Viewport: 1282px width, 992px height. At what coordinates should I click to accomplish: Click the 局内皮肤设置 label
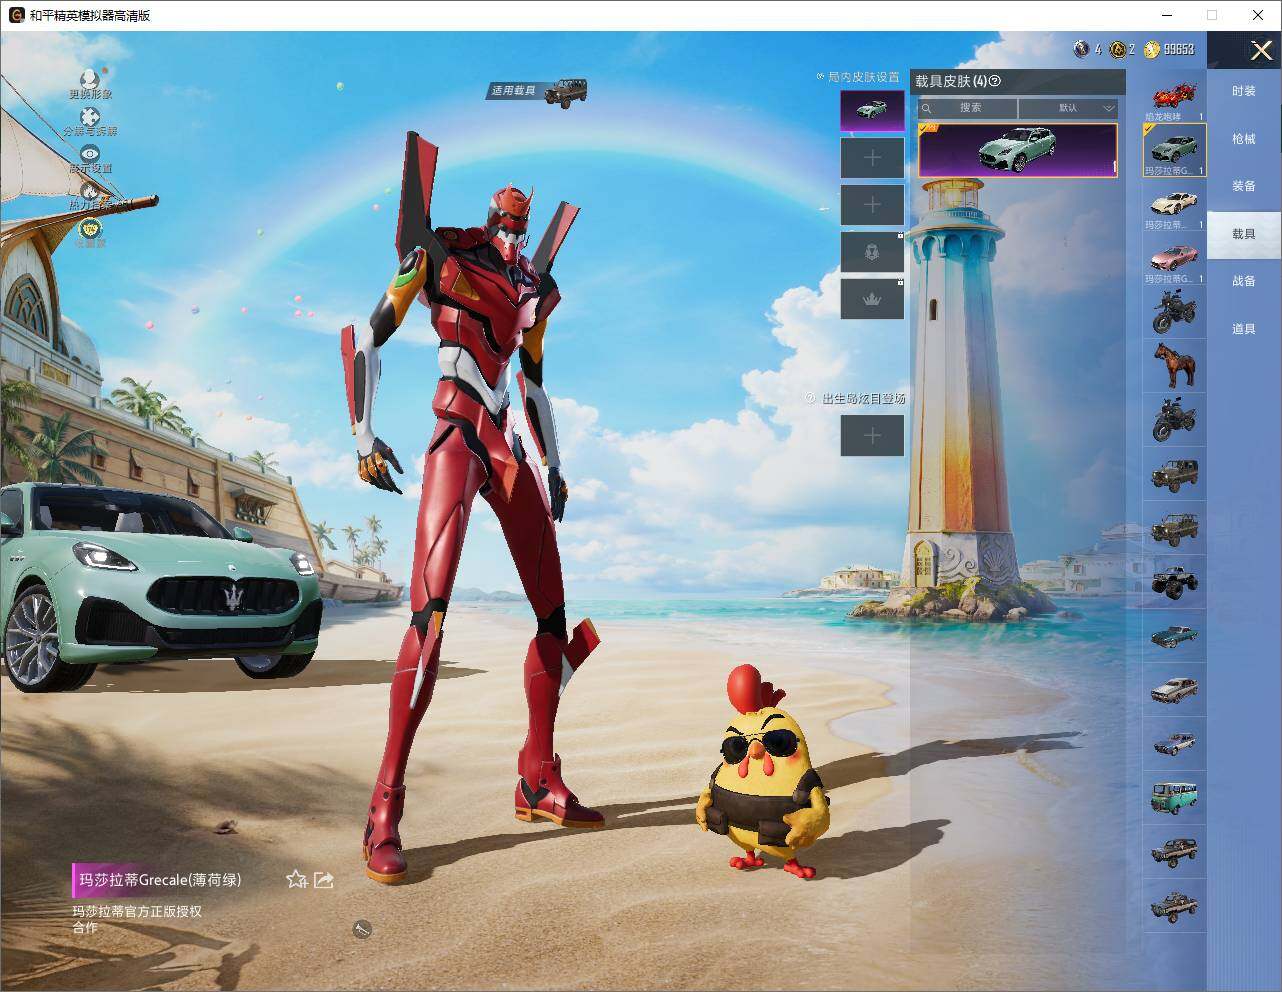[864, 77]
